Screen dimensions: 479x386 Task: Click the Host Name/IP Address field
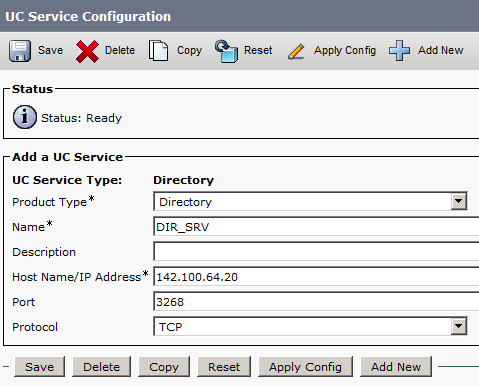click(x=316, y=277)
